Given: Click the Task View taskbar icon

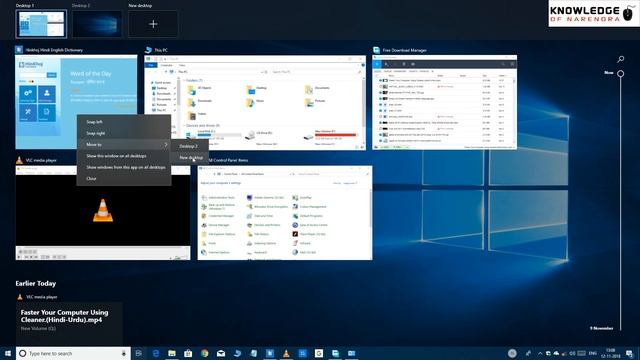Looking at the screenshot, I should pos(139,353).
